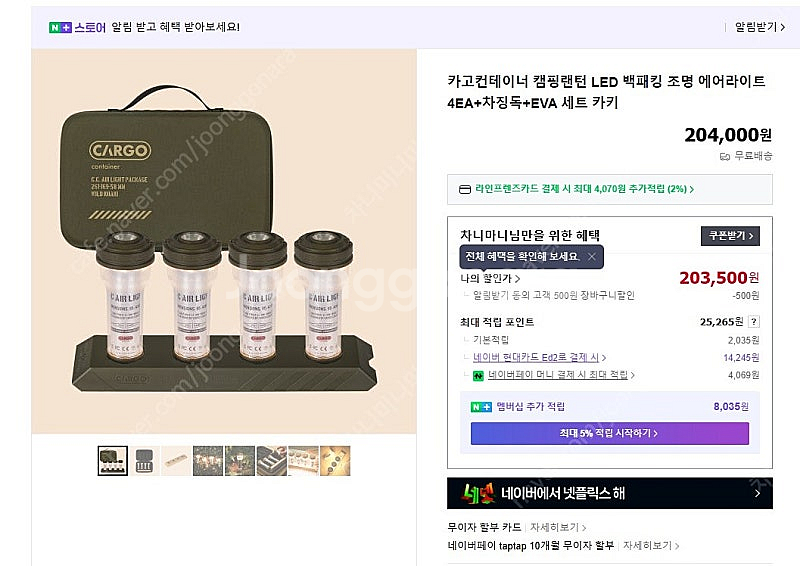Click the credit card icon in benefit banner
The height and width of the screenshot is (566, 800).
pyautogui.click(x=464, y=189)
